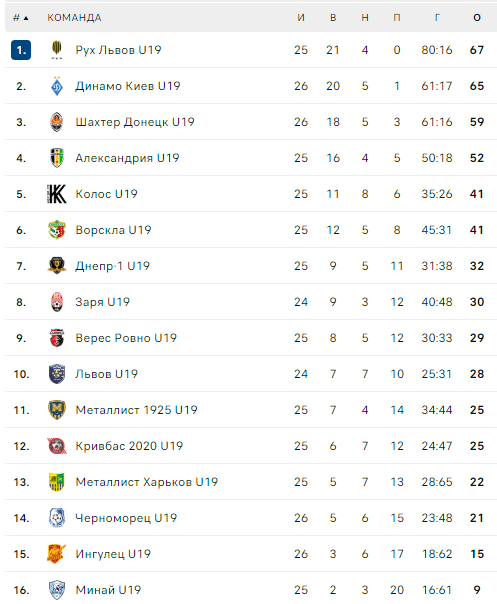The width and height of the screenshot is (497, 604).
Task: Click the КОМАНДА column header
Action: click(74, 18)
